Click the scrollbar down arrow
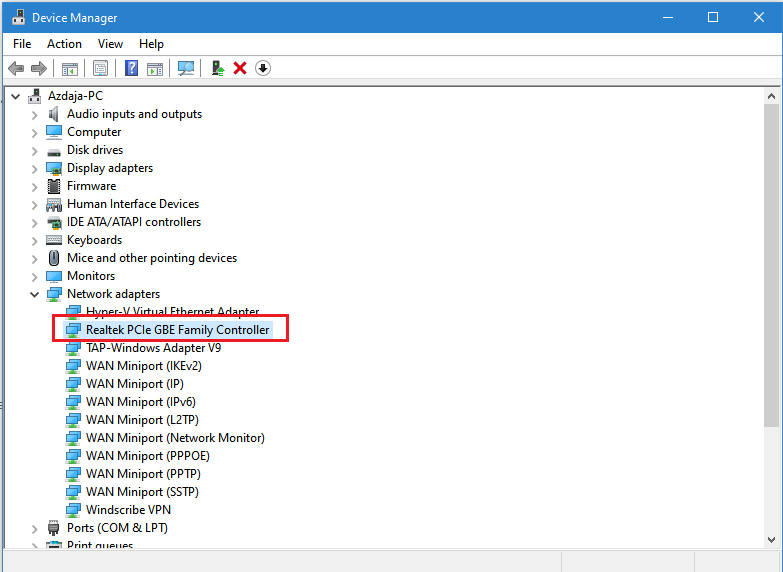Screen dimensions: 783x572 click(x=771, y=540)
